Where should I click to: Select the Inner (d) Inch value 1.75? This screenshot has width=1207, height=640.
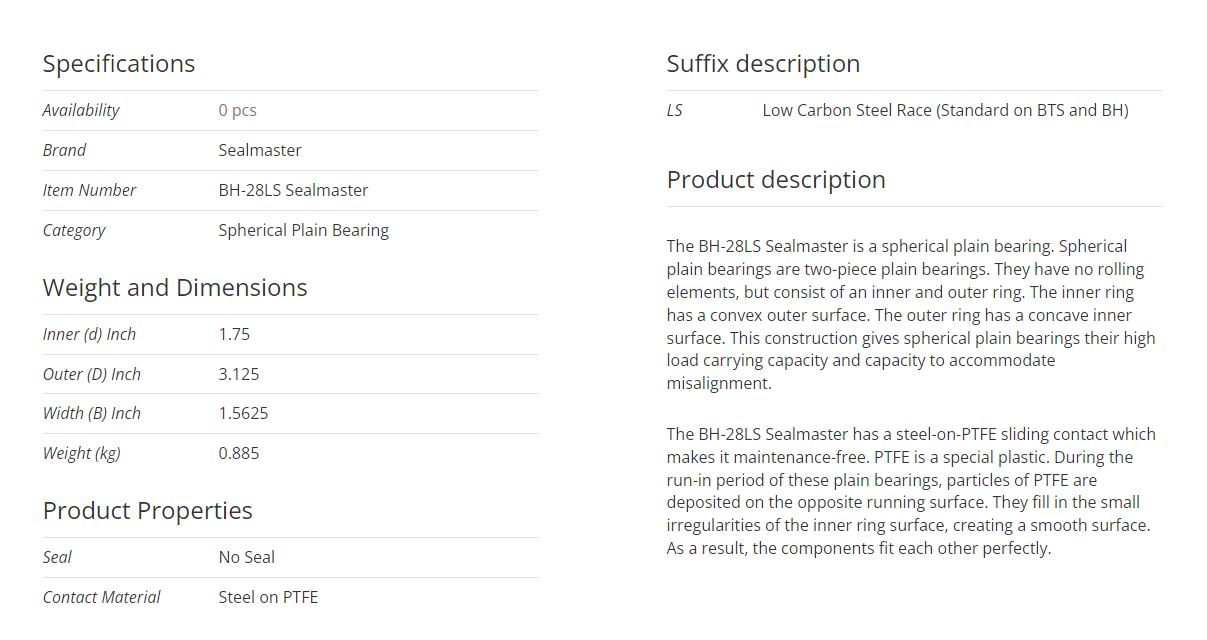[234, 334]
